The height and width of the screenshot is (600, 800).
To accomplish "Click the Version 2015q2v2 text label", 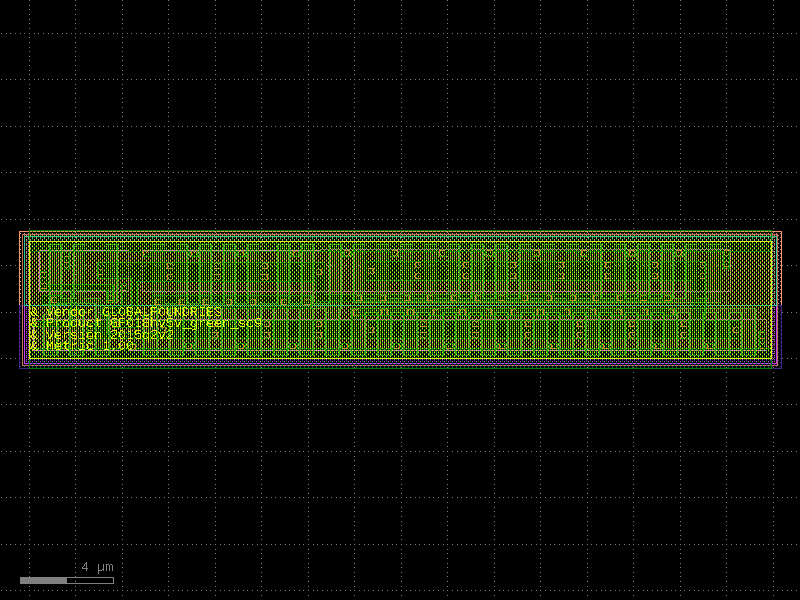I will click(x=101, y=335).
